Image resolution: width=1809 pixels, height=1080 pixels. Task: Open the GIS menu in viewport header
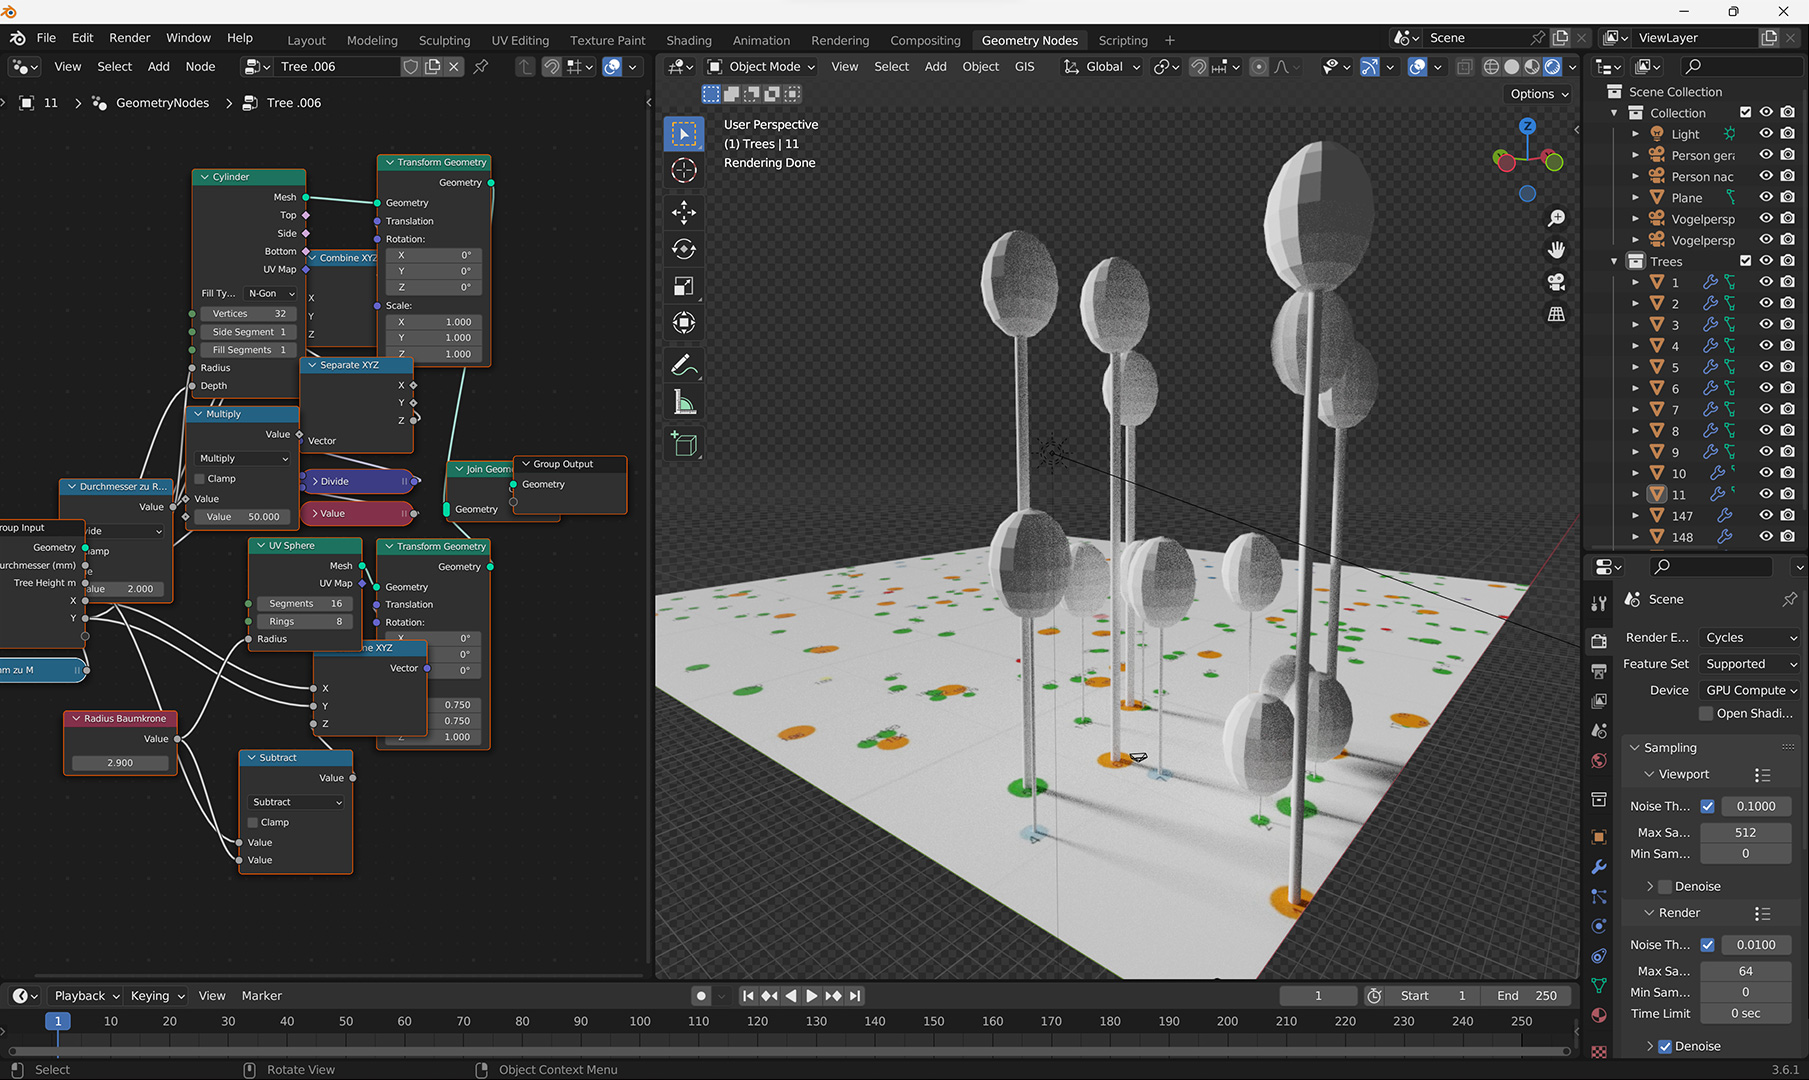[x=1025, y=67]
